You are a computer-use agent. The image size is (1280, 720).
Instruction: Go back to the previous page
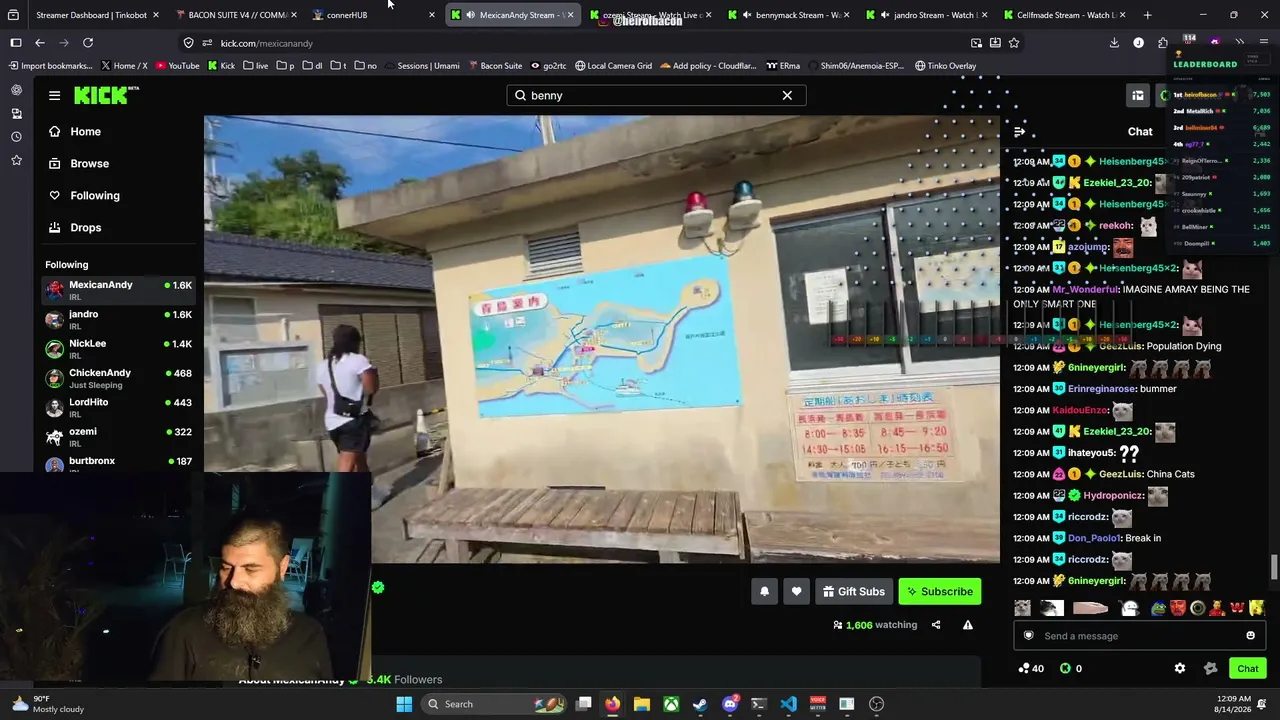click(x=40, y=43)
